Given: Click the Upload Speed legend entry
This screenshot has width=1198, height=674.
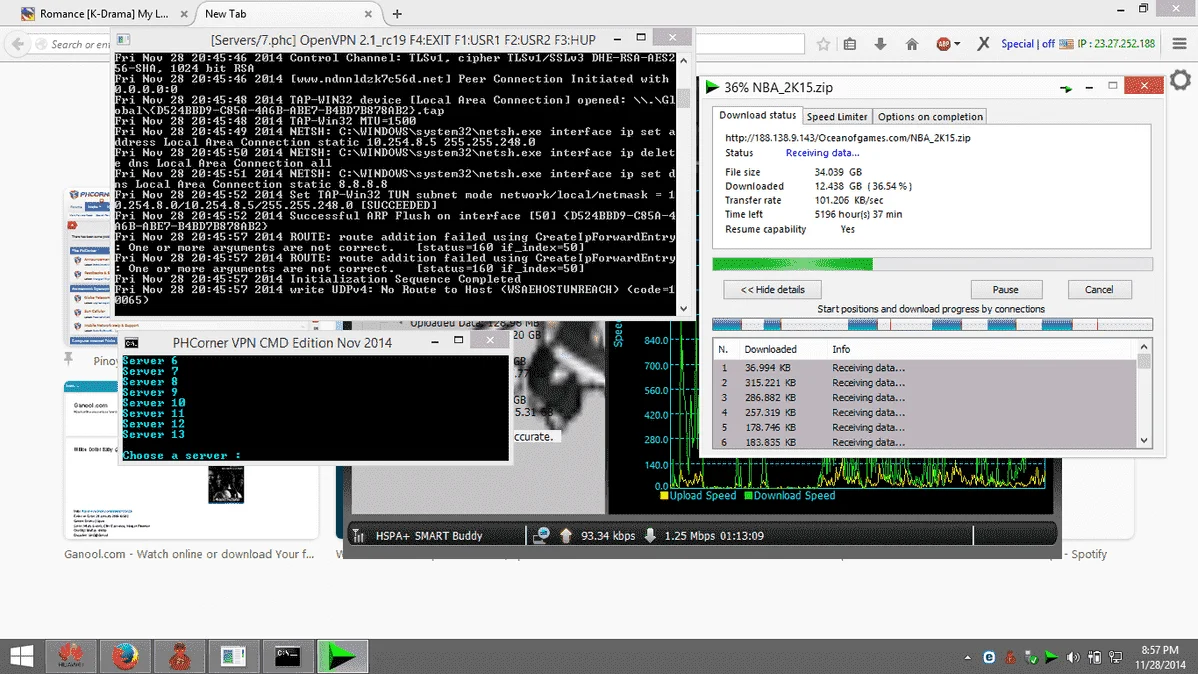Looking at the screenshot, I should [698, 495].
